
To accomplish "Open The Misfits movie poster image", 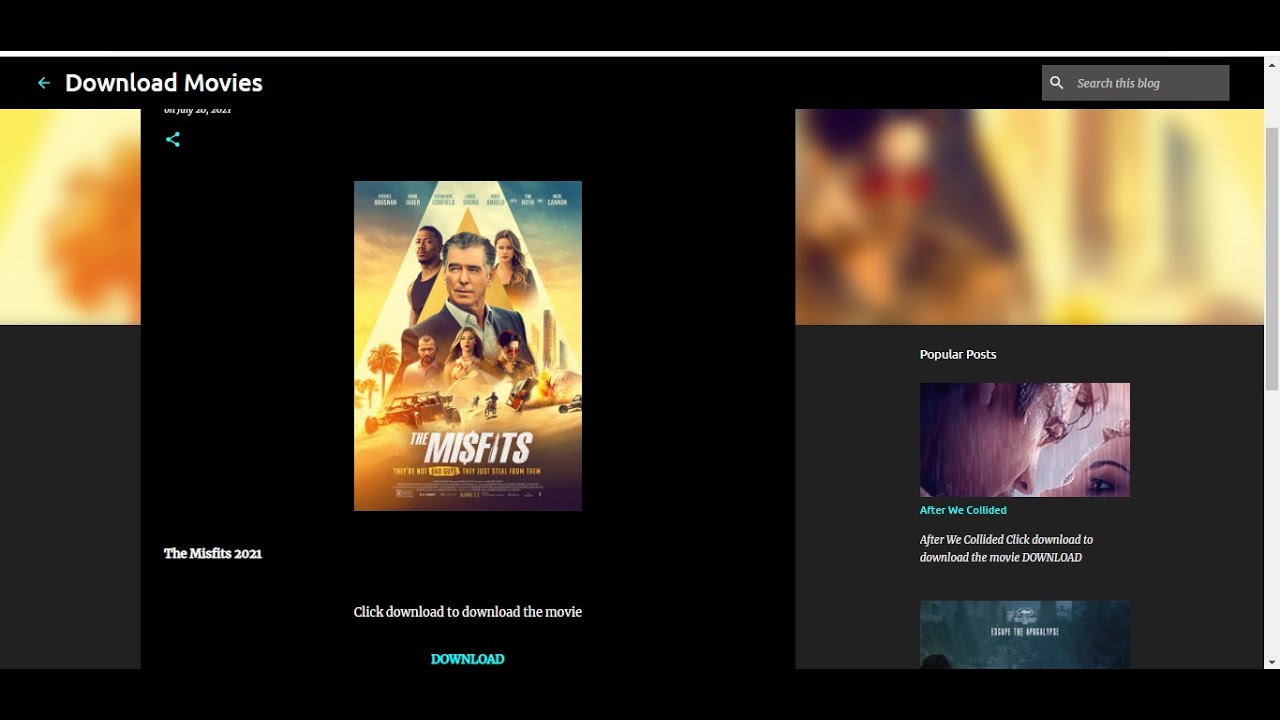I will point(467,345).
